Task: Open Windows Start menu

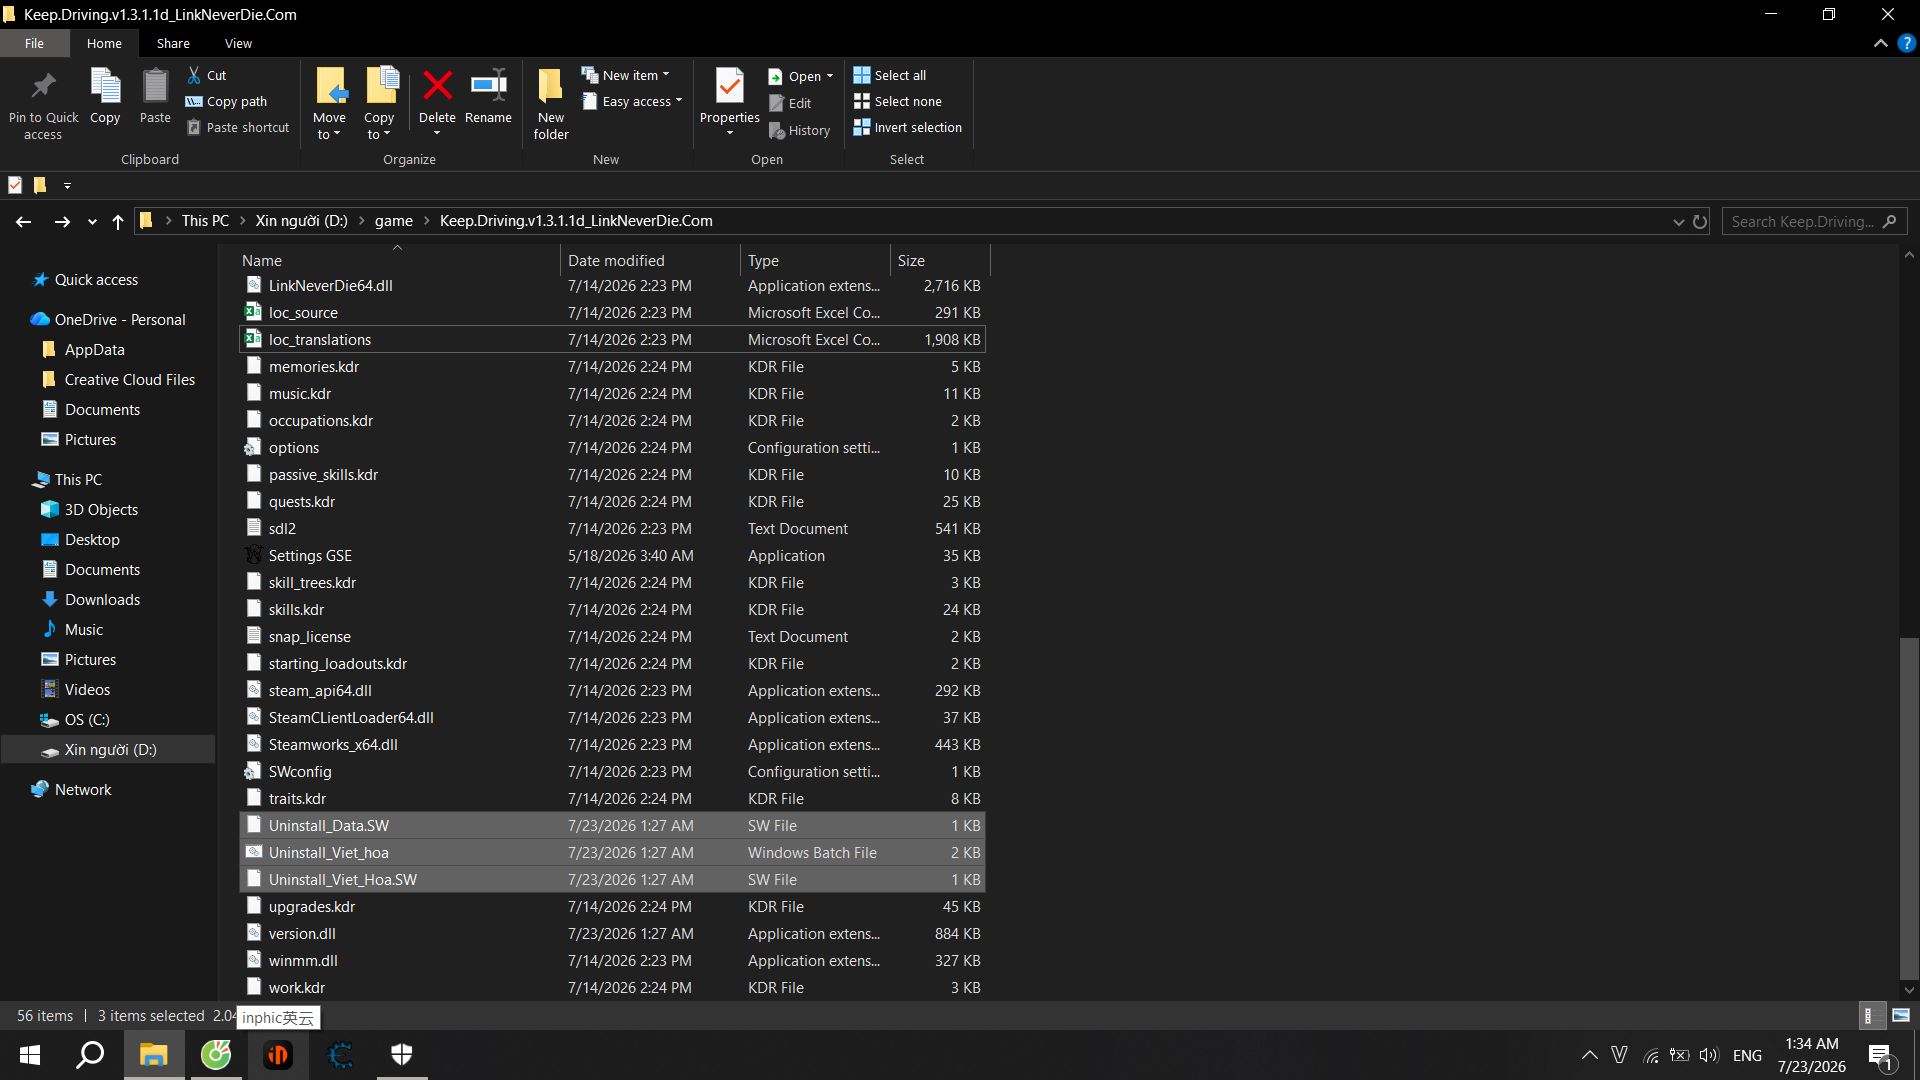Action: coord(30,1054)
